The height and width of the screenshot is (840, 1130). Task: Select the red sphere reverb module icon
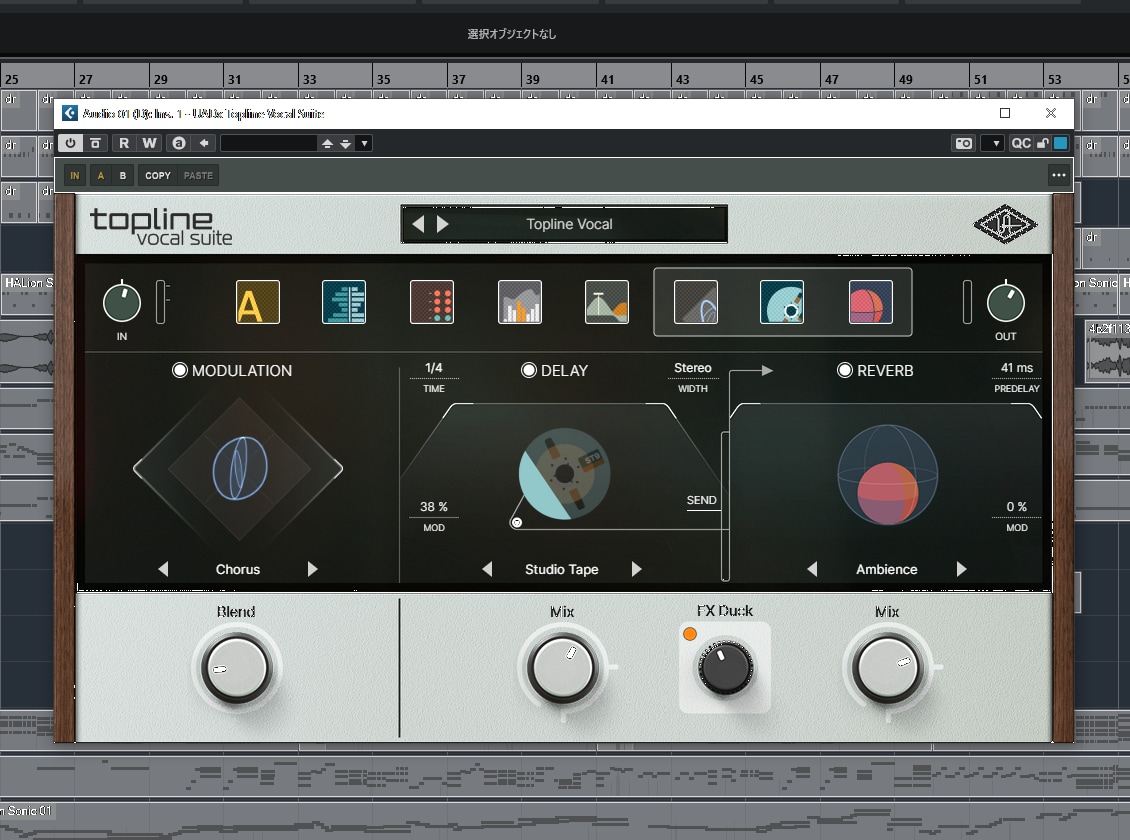(x=871, y=302)
